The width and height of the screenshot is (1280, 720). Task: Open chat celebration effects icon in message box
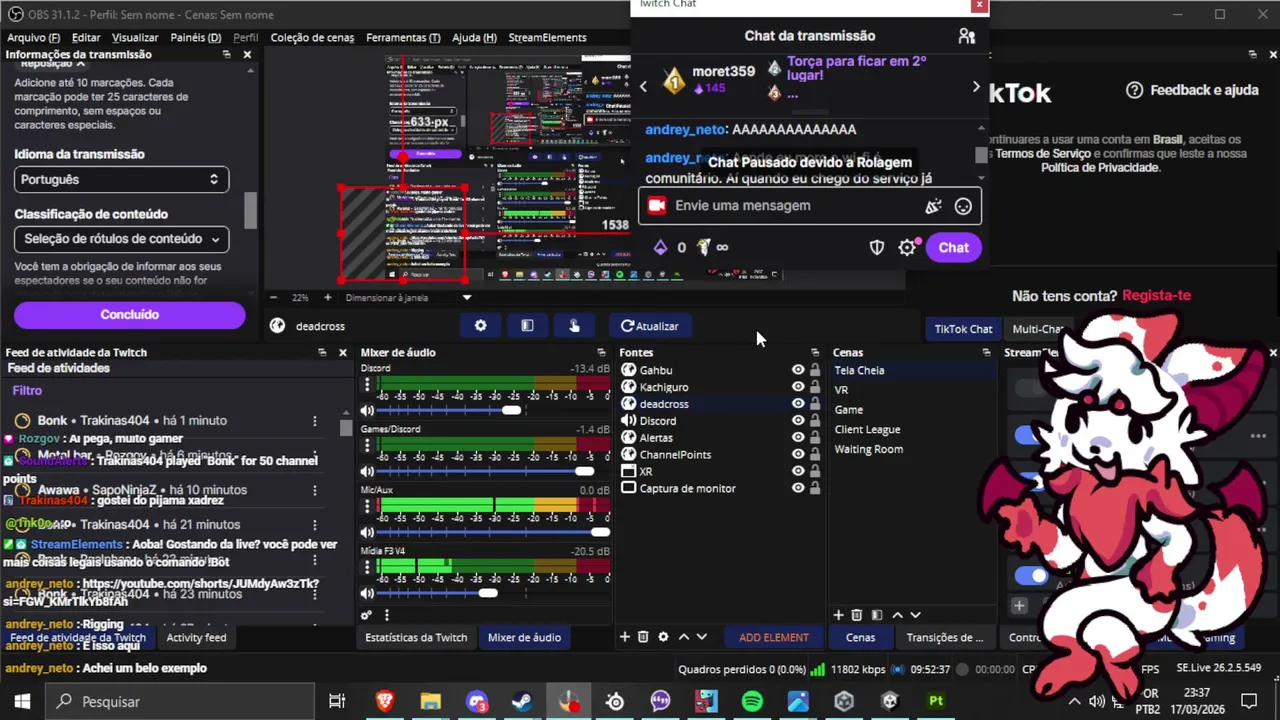point(933,206)
